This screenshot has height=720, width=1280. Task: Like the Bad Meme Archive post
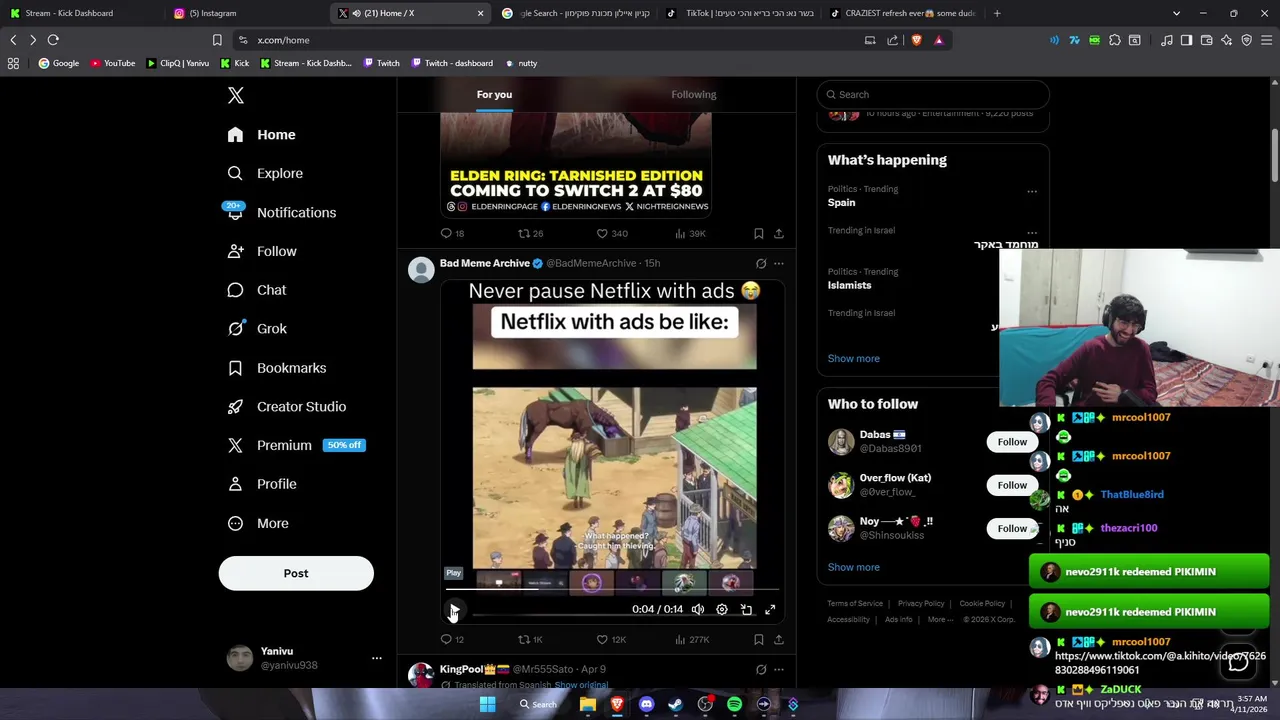point(611,639)
